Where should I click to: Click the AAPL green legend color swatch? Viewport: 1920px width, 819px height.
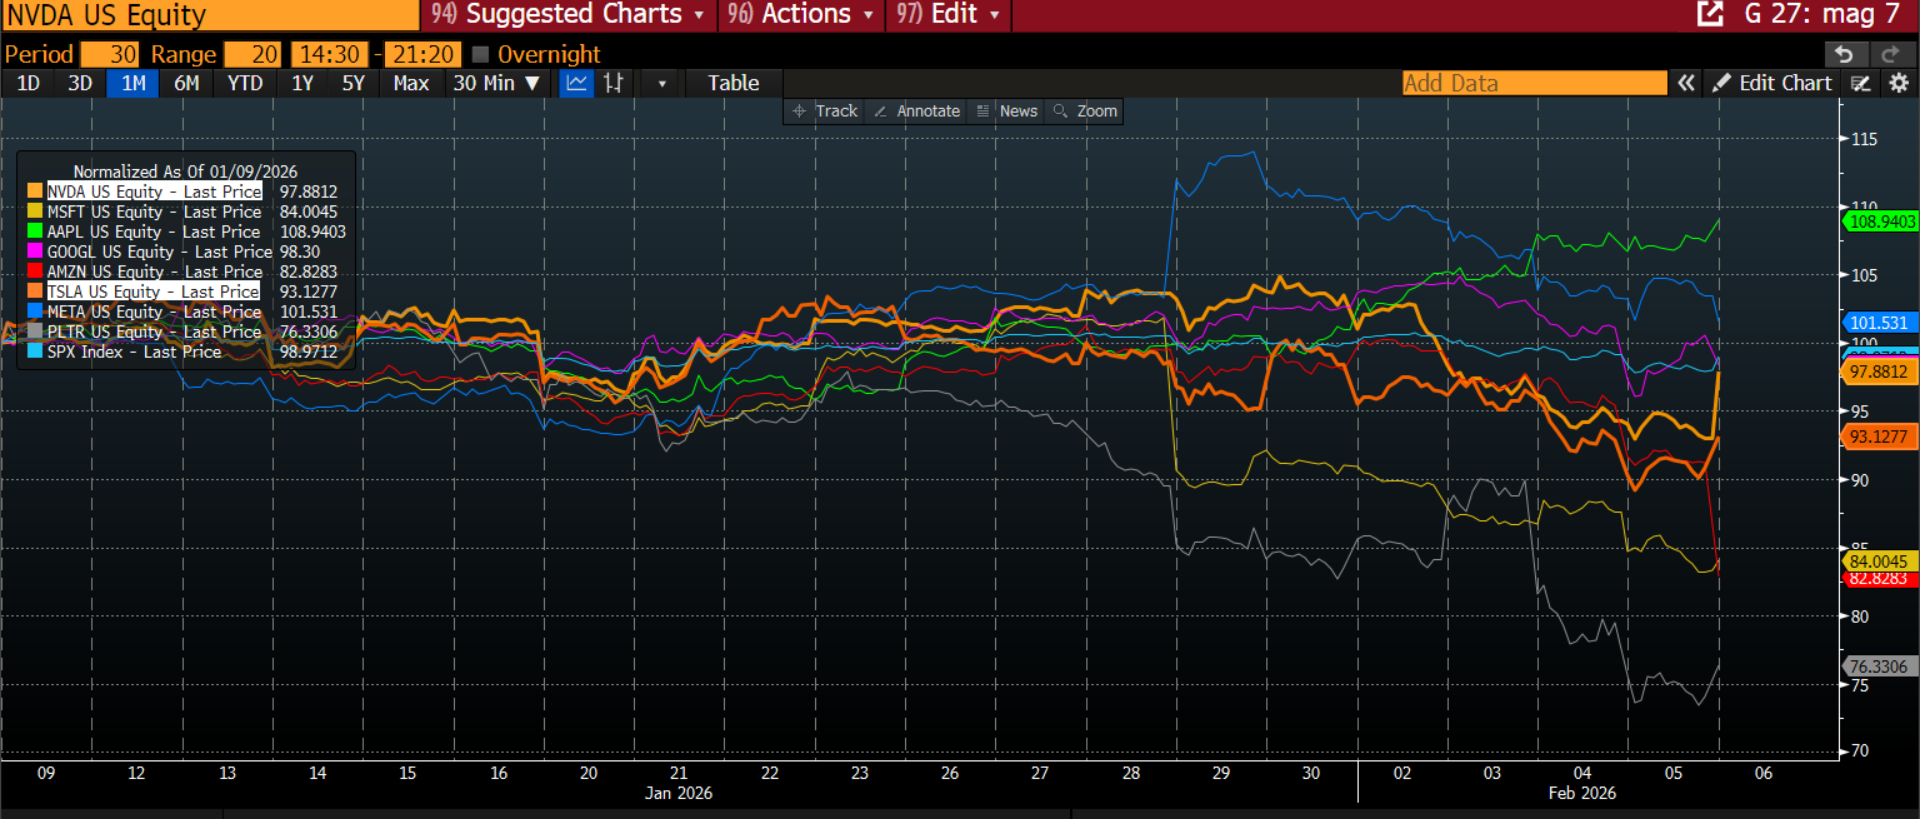(x=35, y=232)
